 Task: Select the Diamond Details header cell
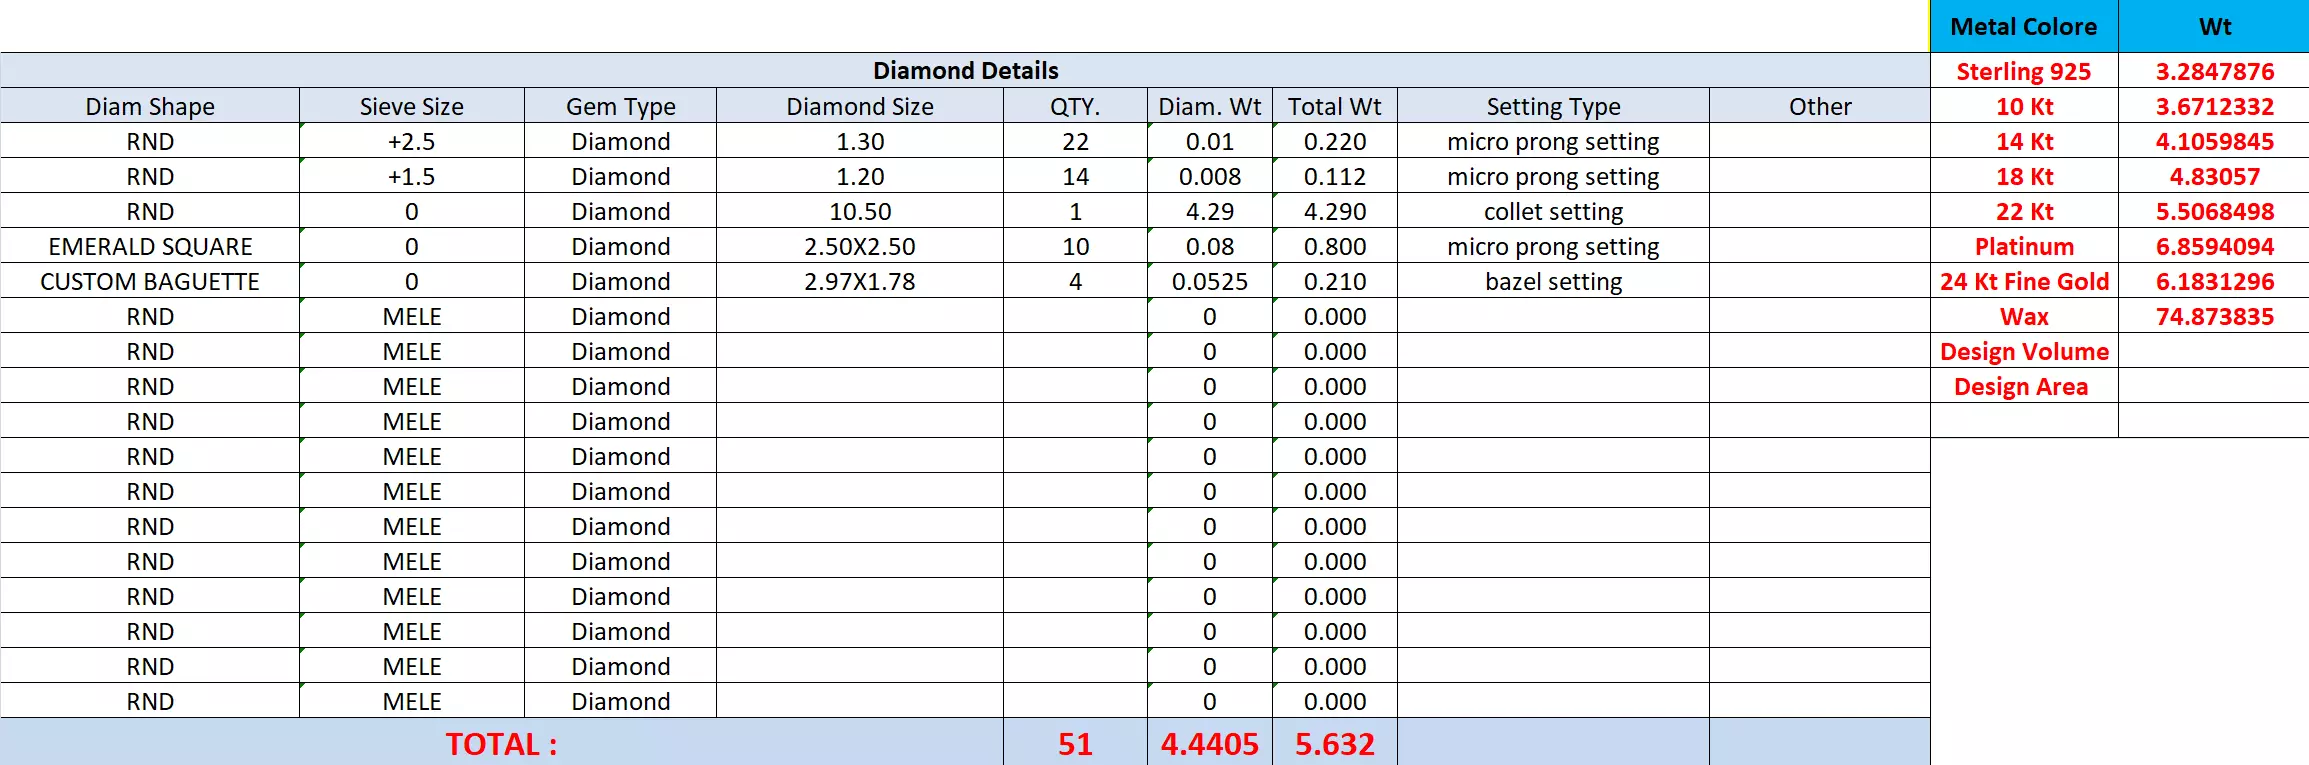pyautogui.click(x=965, y=70)
